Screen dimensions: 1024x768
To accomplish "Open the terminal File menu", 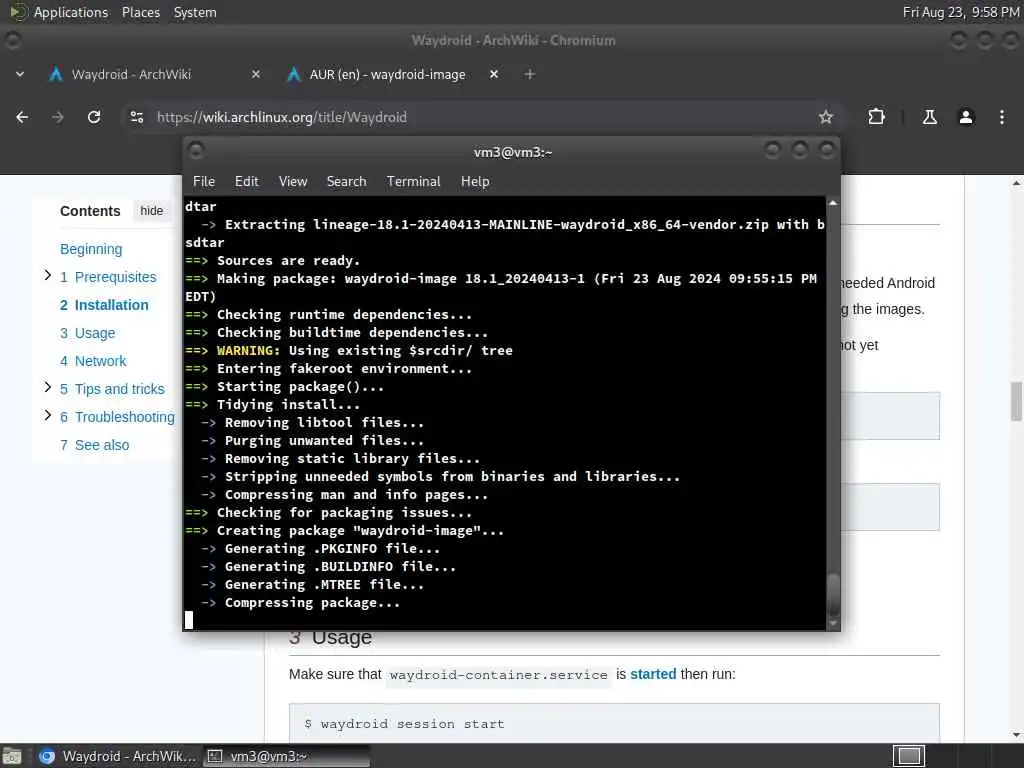I will (204, 182).
